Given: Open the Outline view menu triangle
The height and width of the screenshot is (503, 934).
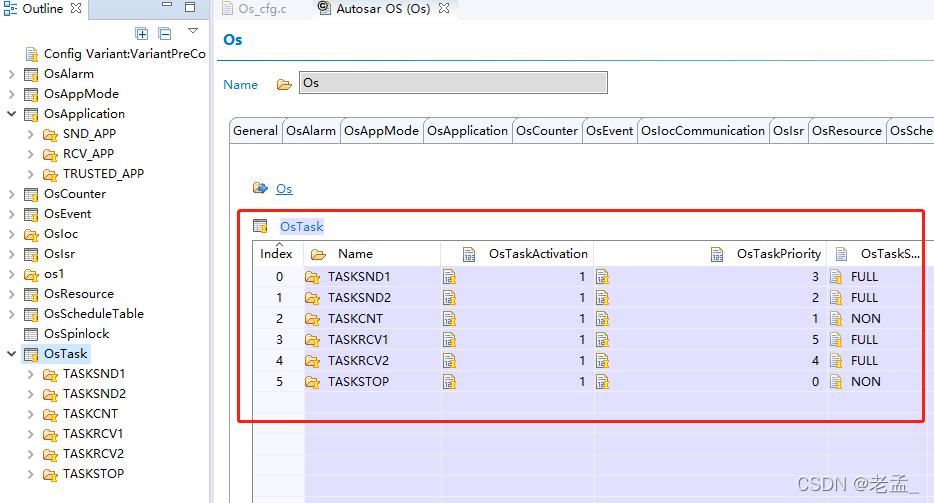Looking at the screenshot, I should [192, 30].
